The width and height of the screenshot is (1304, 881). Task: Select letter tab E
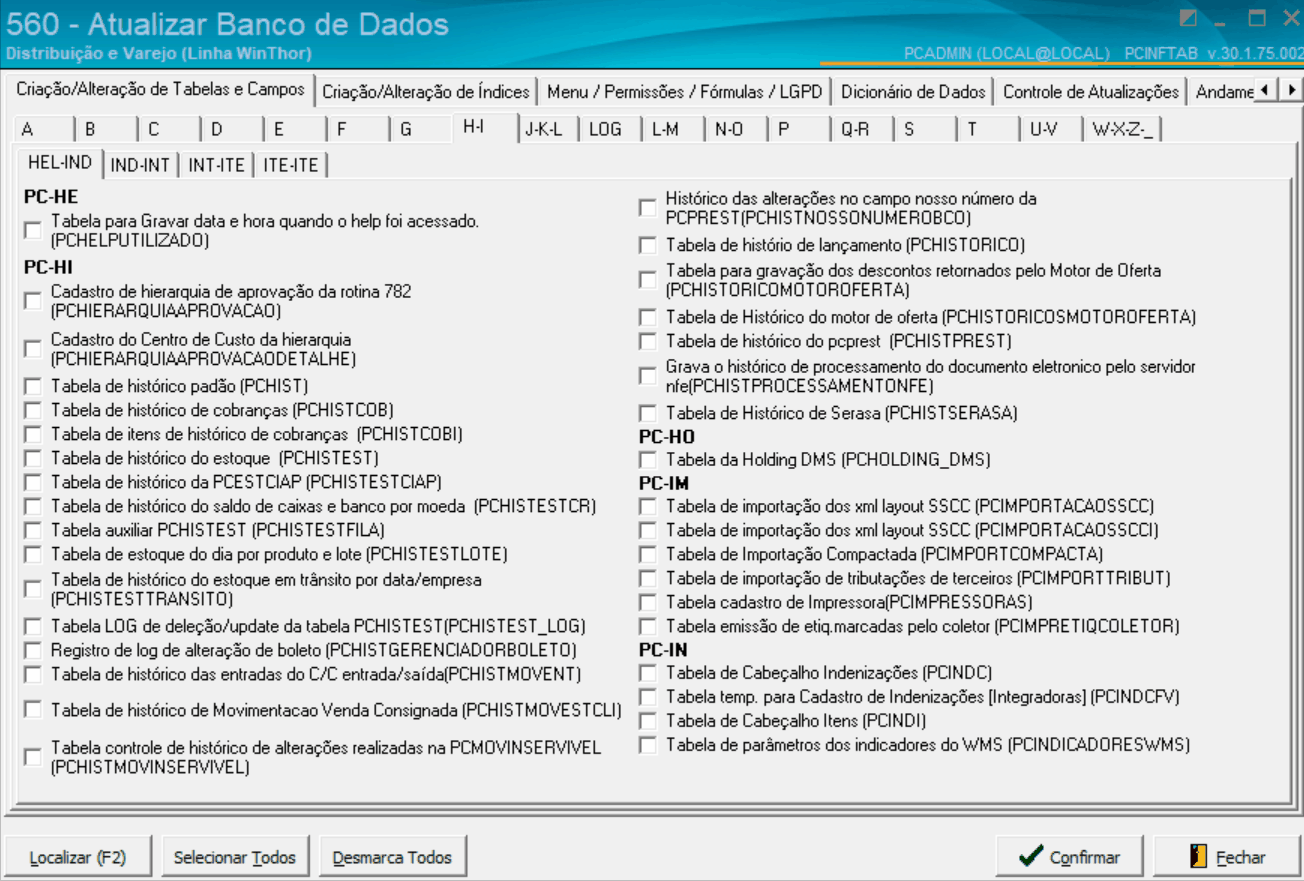(x=294, y=129)
